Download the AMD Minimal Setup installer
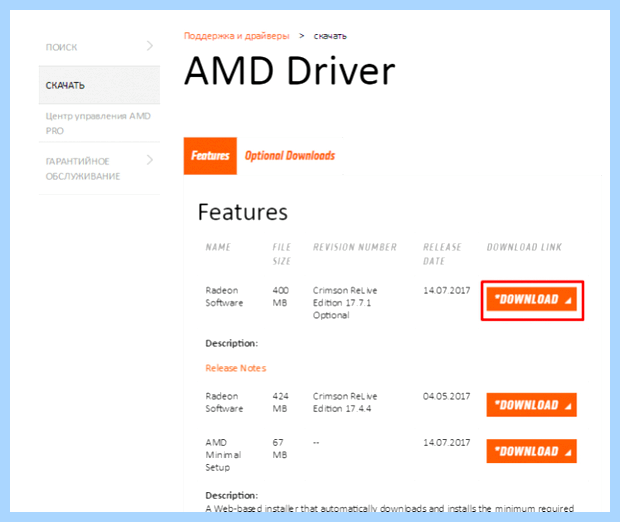The width and height of the screenshot is (620, 522). click(531, 451)
